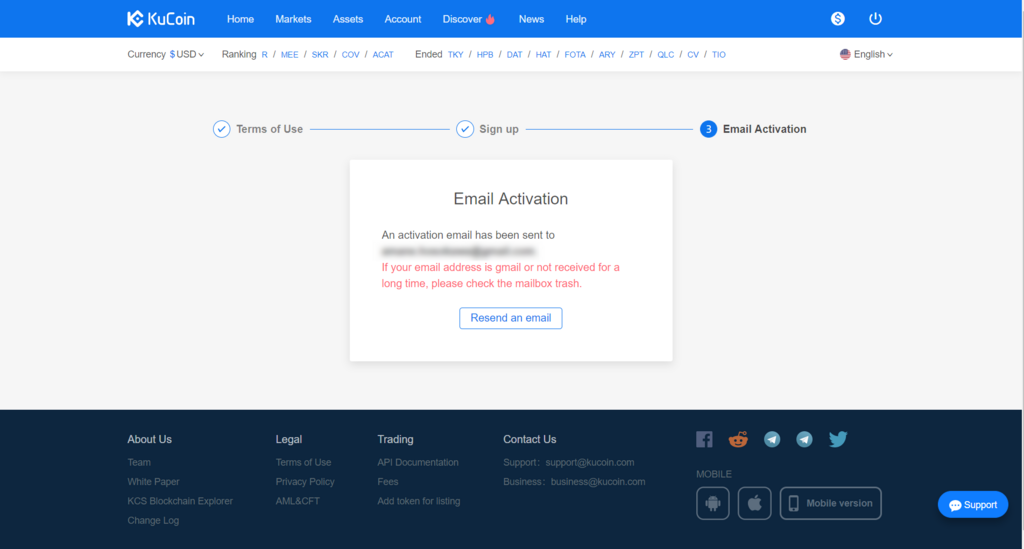The image size is (1024, 549).
Task: Click the Mobile version button
Action: [830, 503]
